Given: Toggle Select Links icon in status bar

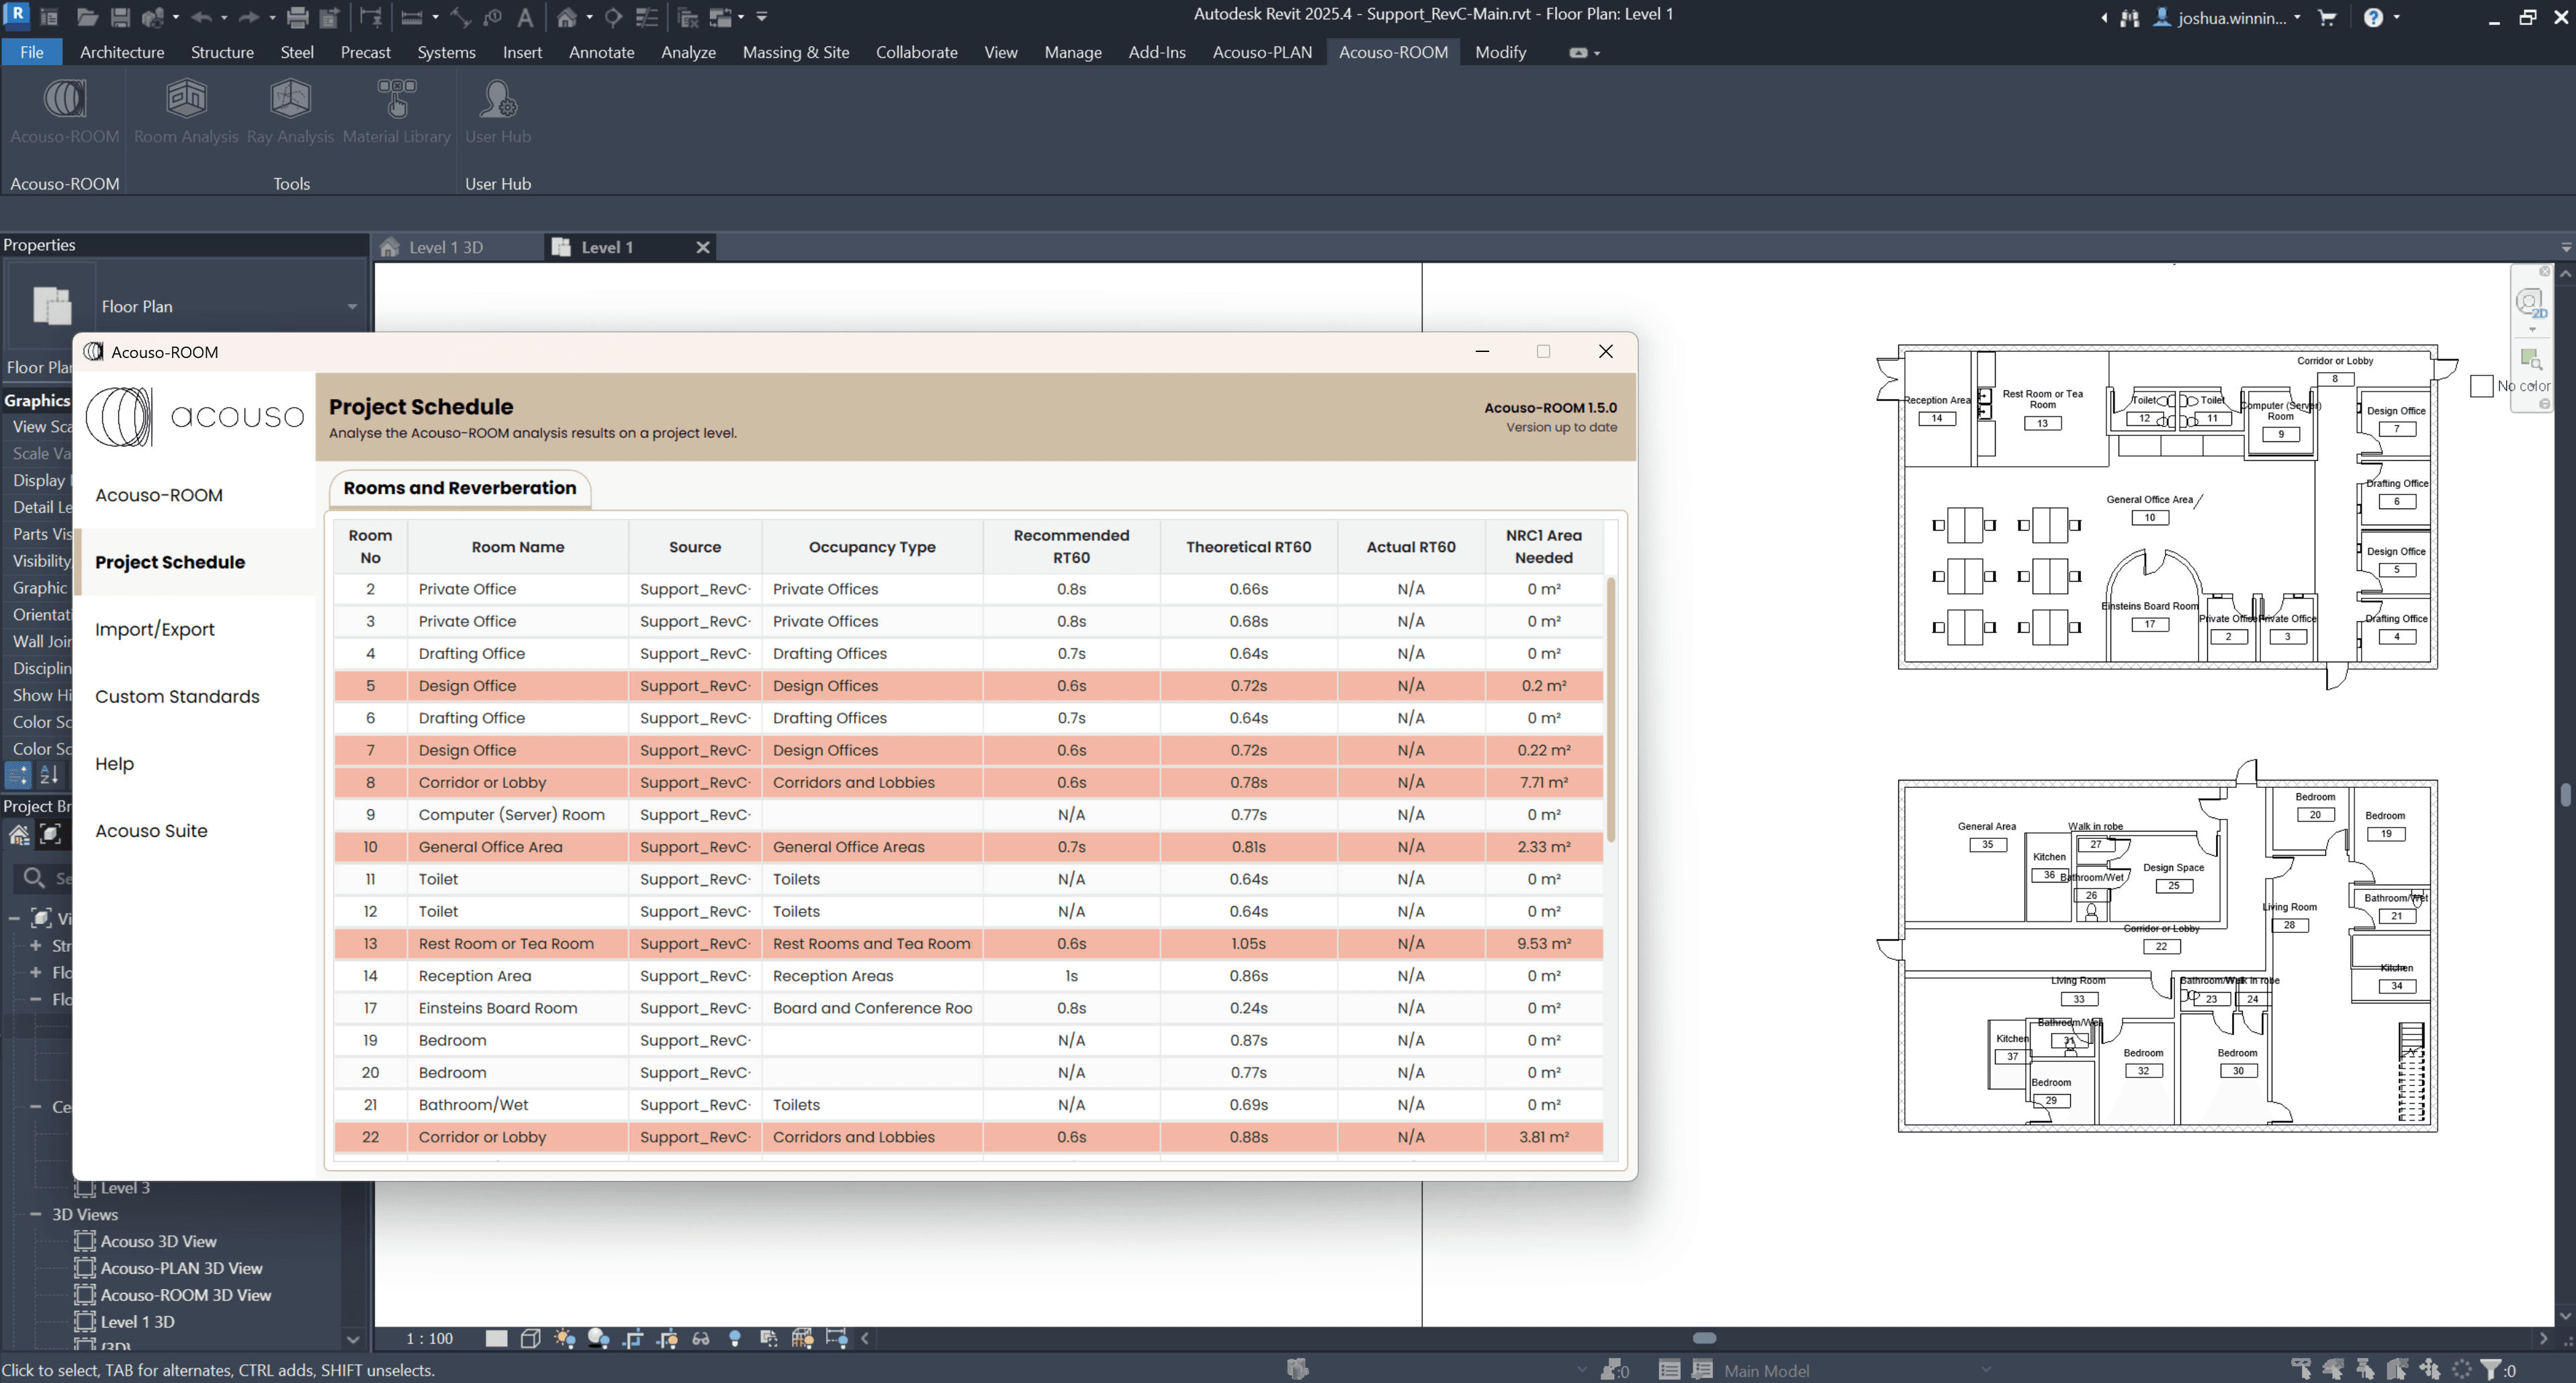Looking at the screenshot, I should (x=2301, y=1369).
